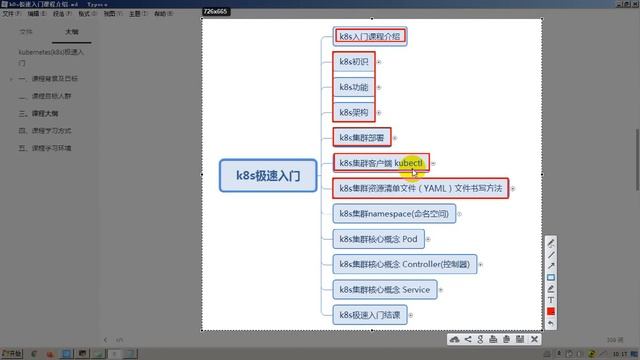This screenshot has width=640, height=360.
Task: Open the 主题(T) menu
Action: tap(138, 14)
